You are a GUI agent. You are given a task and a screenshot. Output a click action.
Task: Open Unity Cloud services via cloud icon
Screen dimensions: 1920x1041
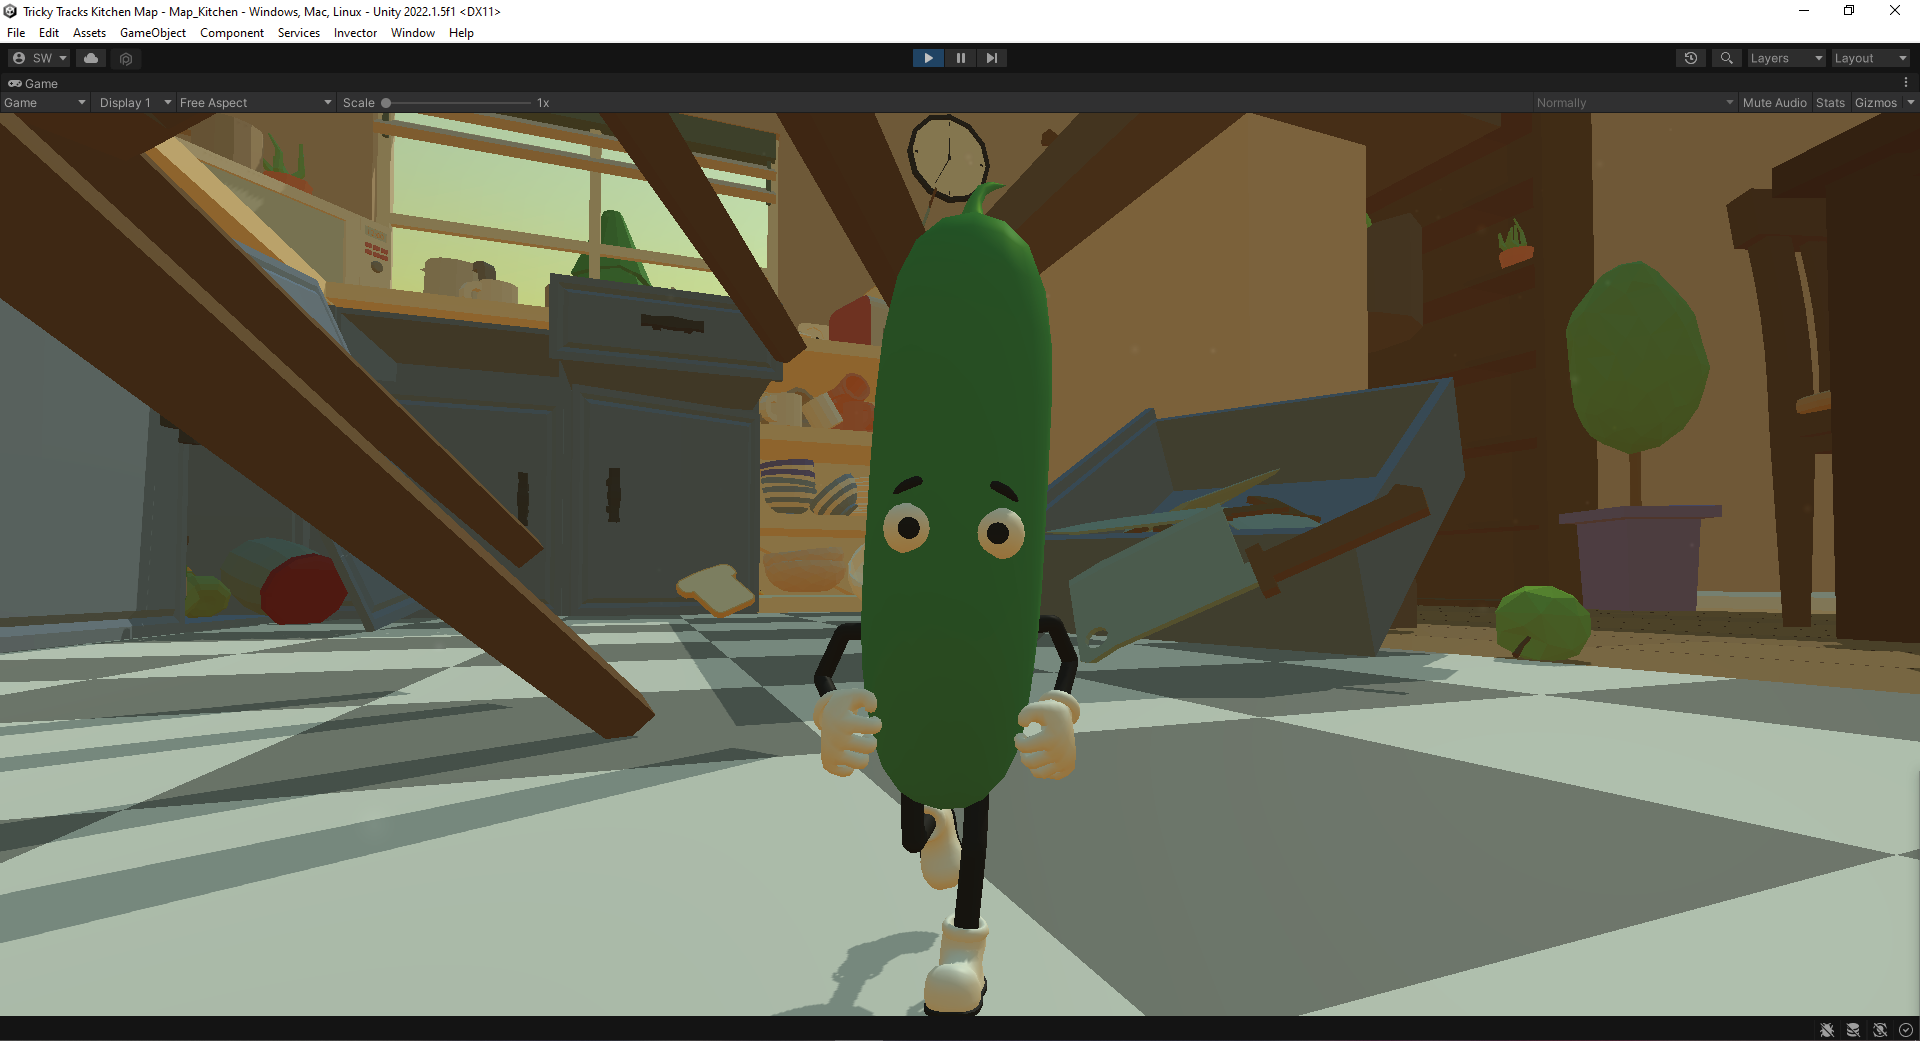91,58
